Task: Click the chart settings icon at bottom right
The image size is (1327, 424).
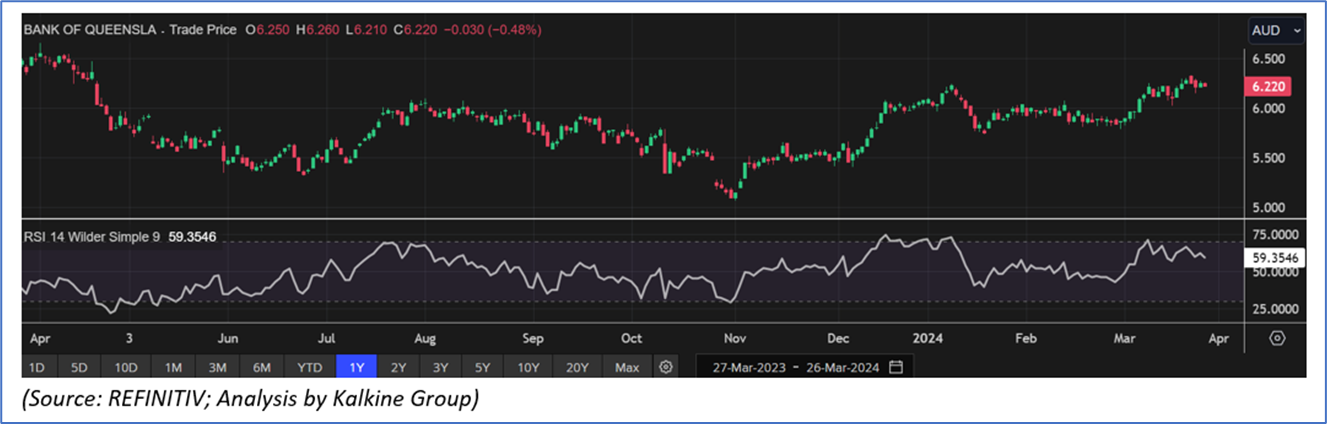Action: (x=1277, y=337)
